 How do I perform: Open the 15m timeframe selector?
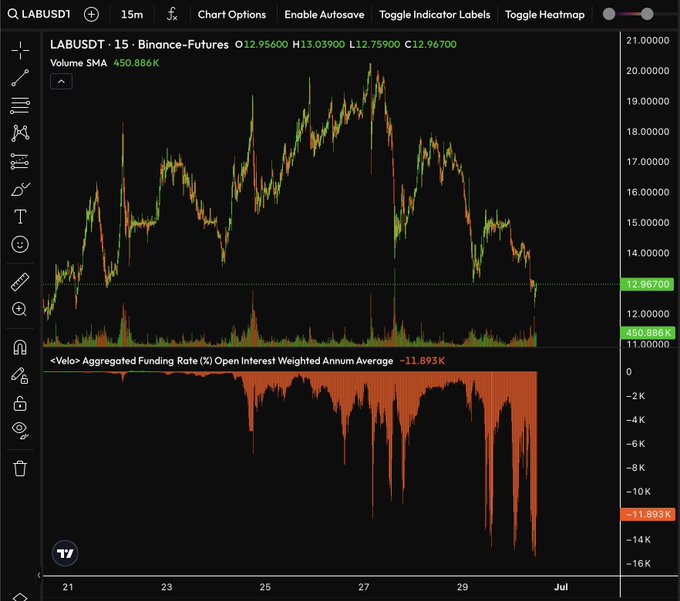[132, 14]
